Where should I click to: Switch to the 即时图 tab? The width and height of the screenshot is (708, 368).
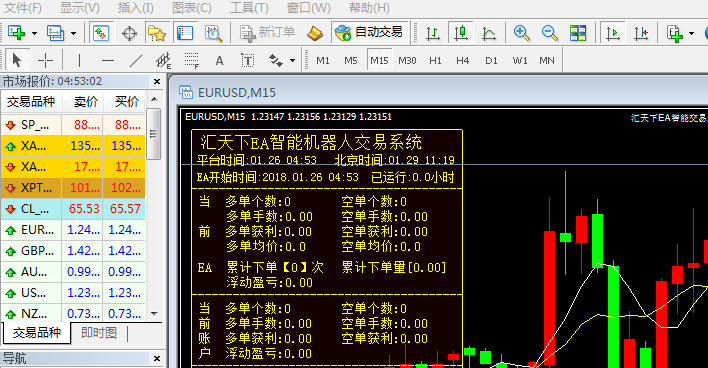(x=99, y=333)
